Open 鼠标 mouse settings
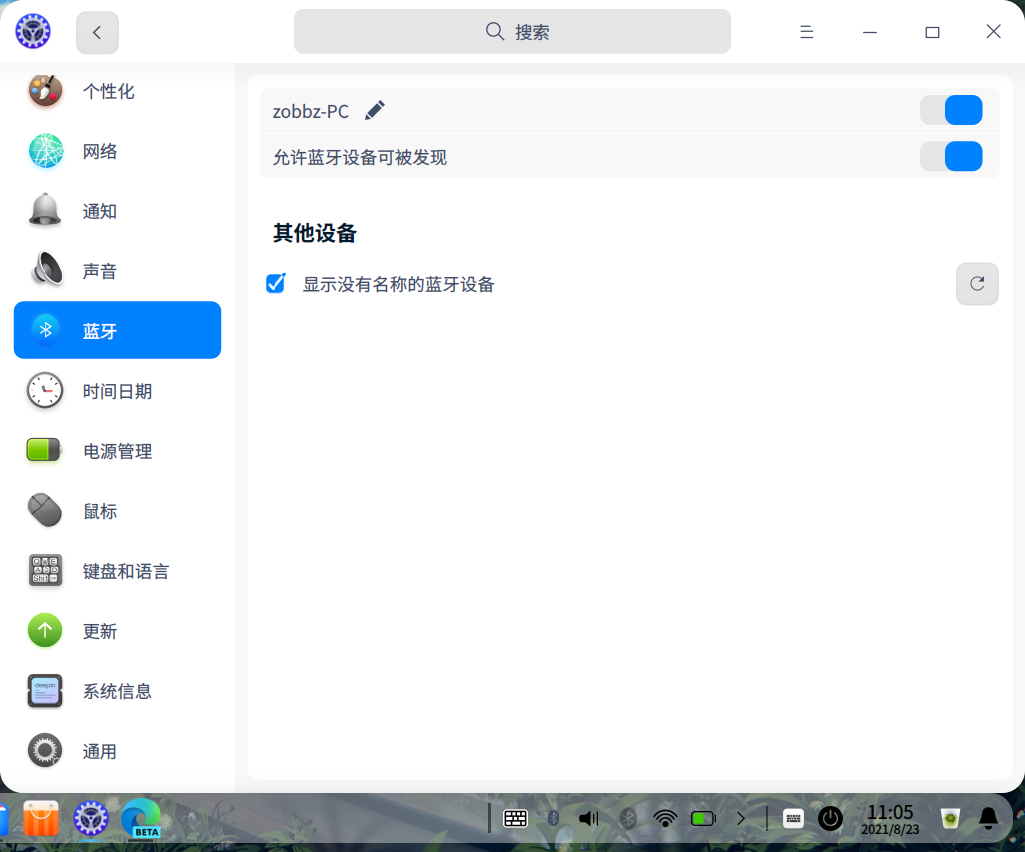Viewport: 1025px width, 852px height. pyautogui.click(x=117, y=511)
